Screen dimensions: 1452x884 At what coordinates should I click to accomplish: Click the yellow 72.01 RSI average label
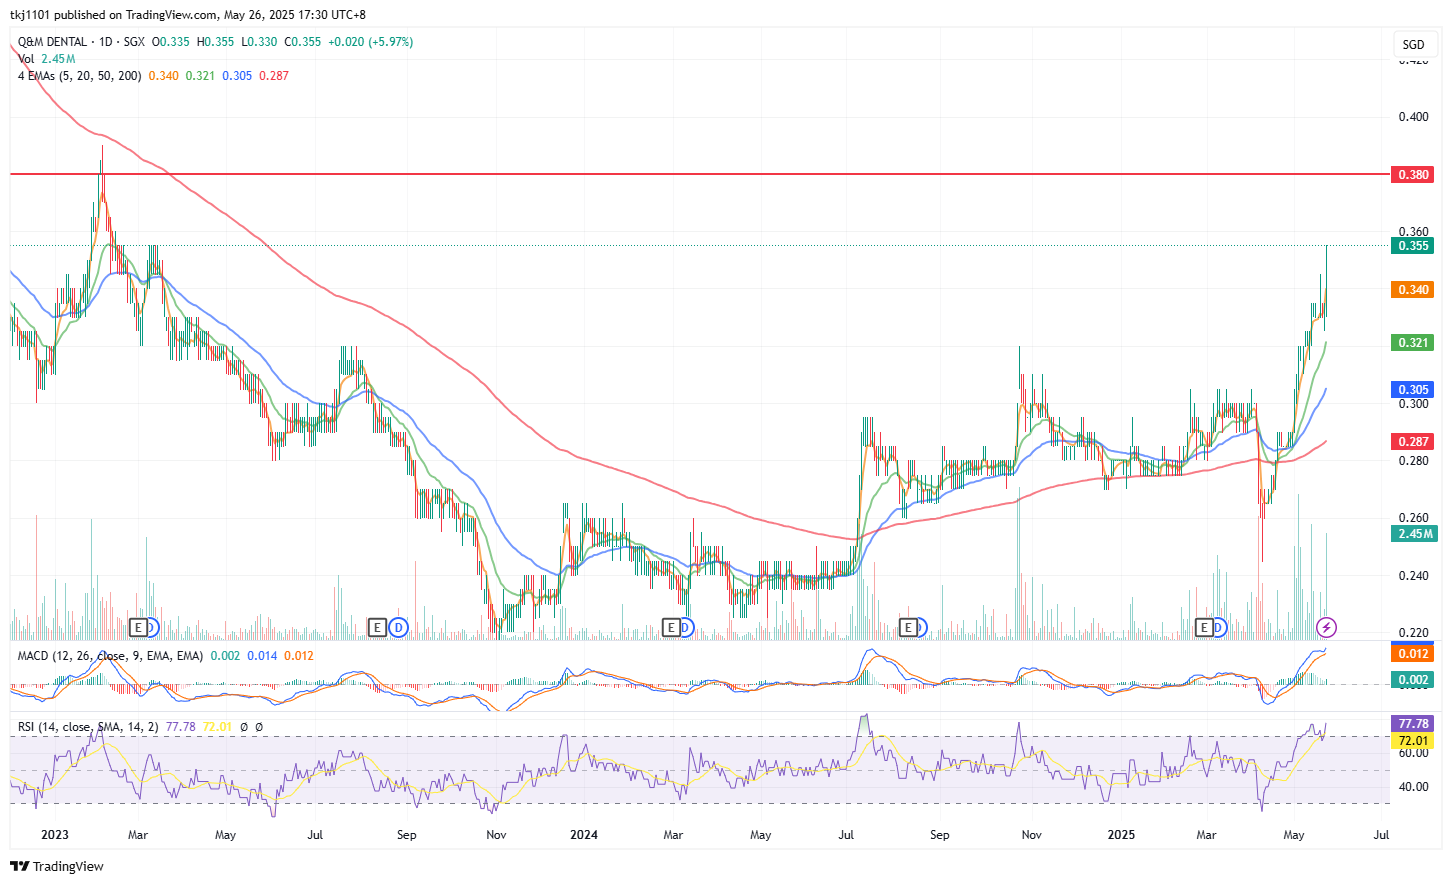tap(1413, 741)
